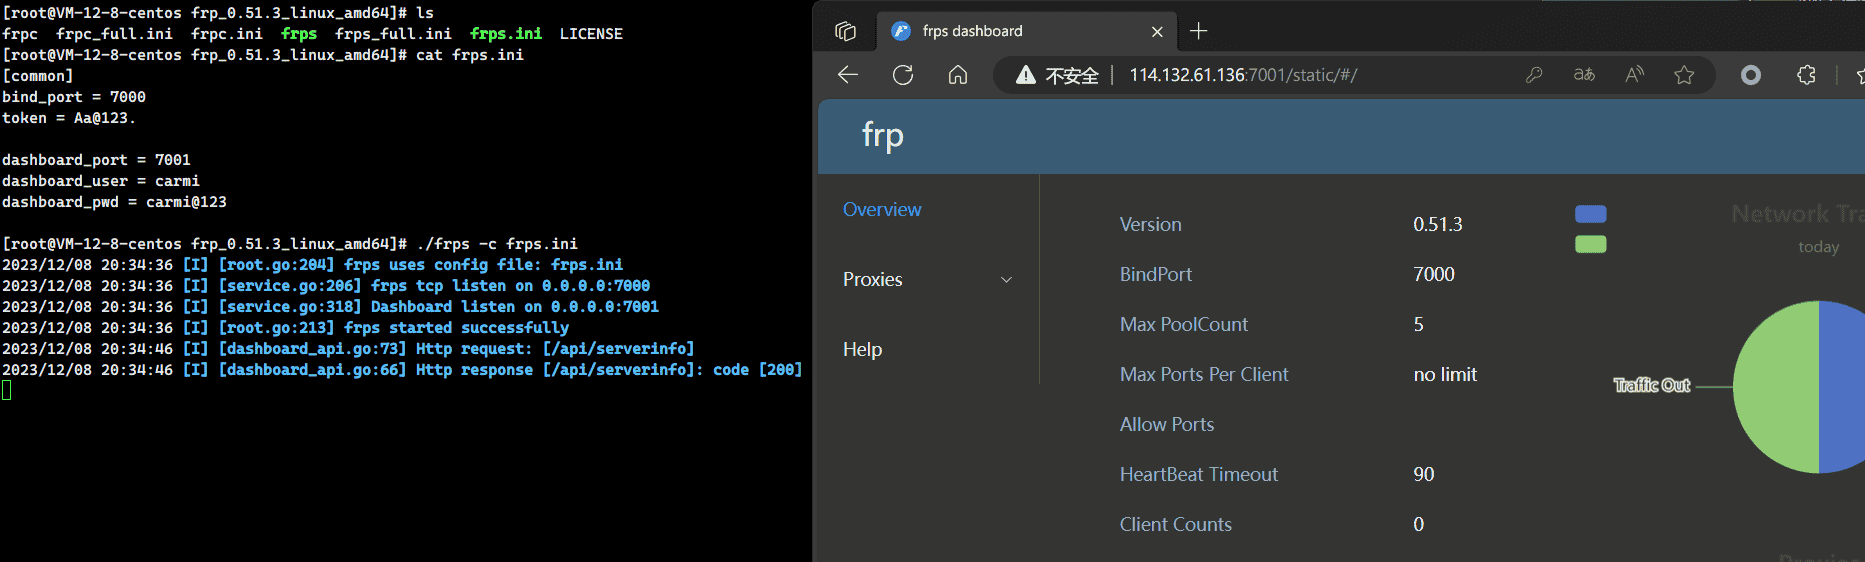Viewport: 1865px width, 562px height.
Task: Open the tab actions menu icon
Action: [845, 31]
